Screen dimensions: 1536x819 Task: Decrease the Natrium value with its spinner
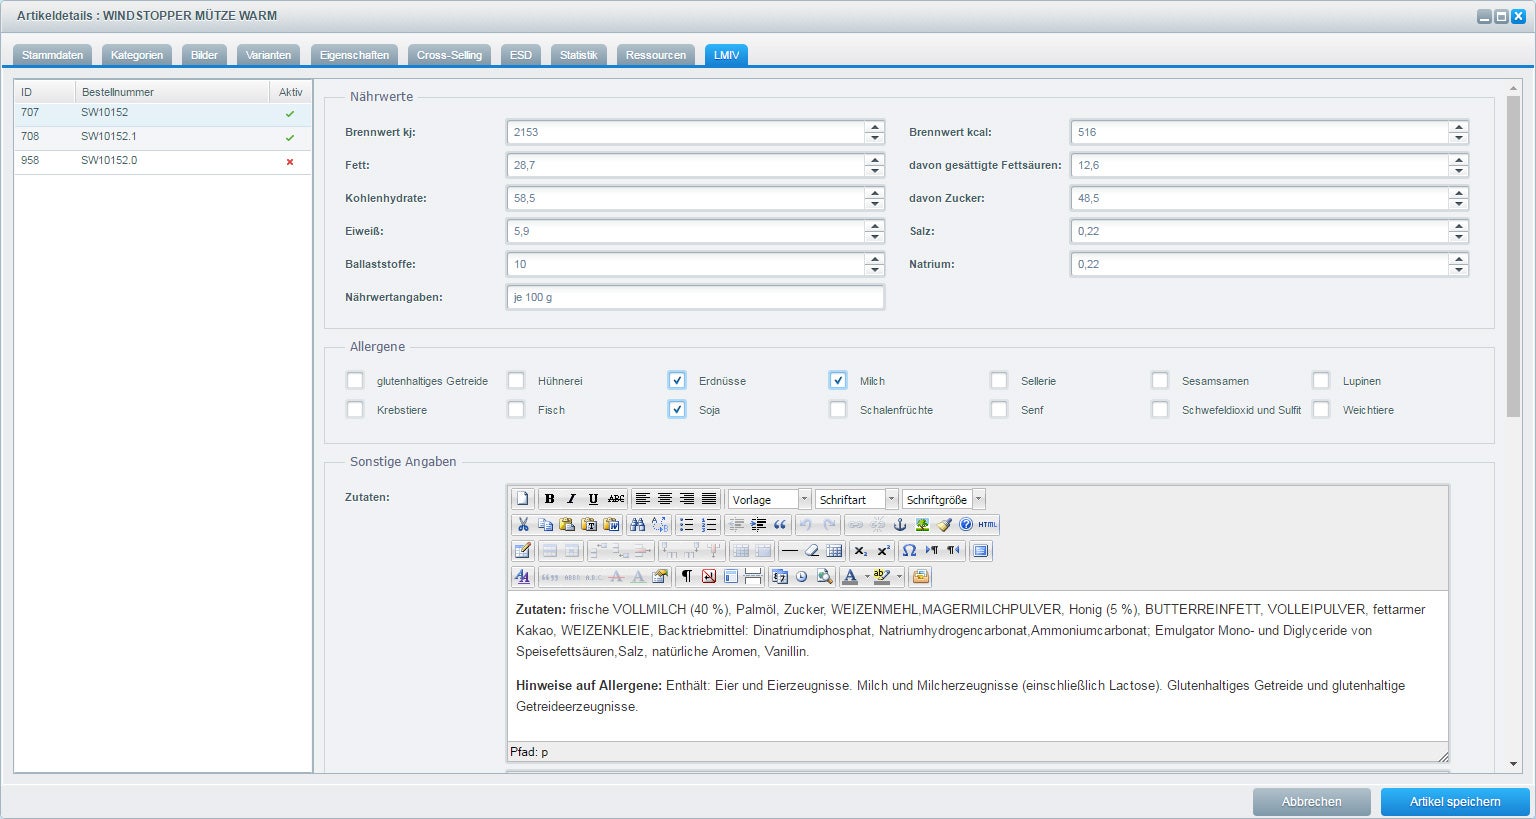1459,270
